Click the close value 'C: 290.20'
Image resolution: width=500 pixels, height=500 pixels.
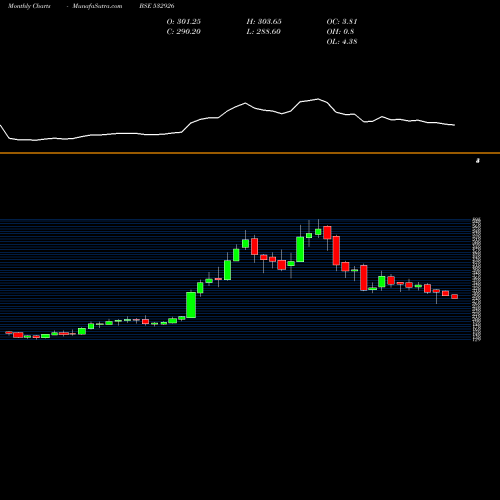tap(184, 32)
